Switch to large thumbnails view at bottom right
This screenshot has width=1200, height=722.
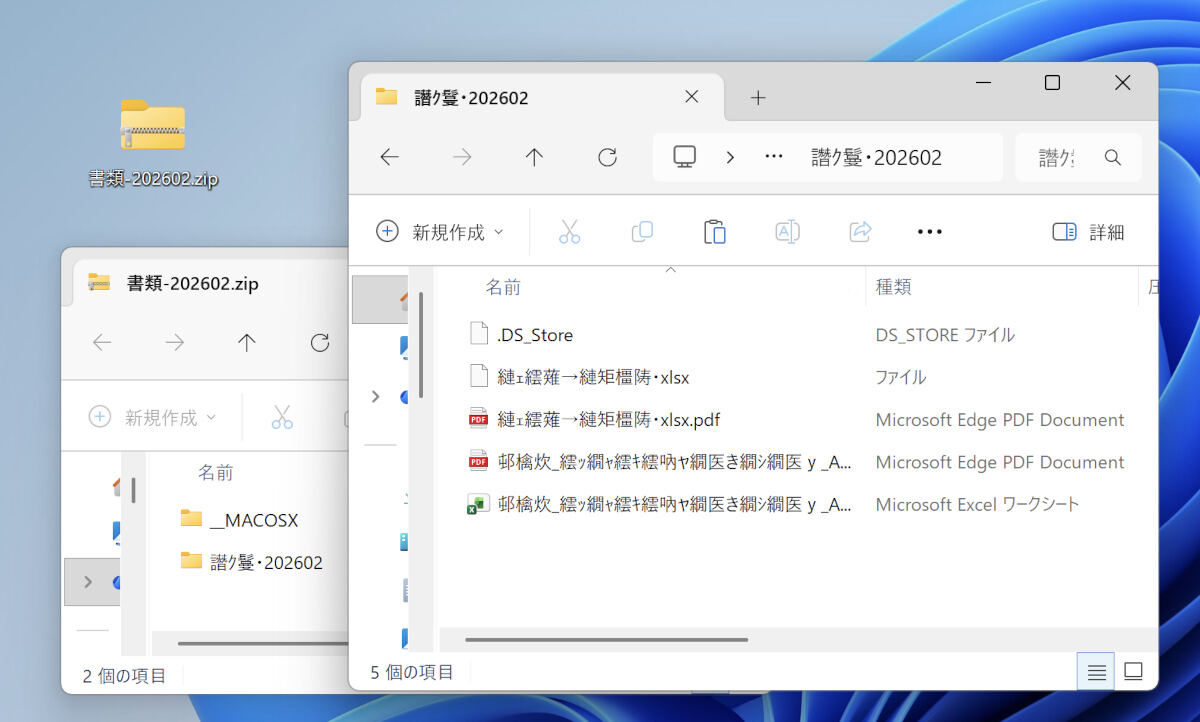[x=1134, y=671]
